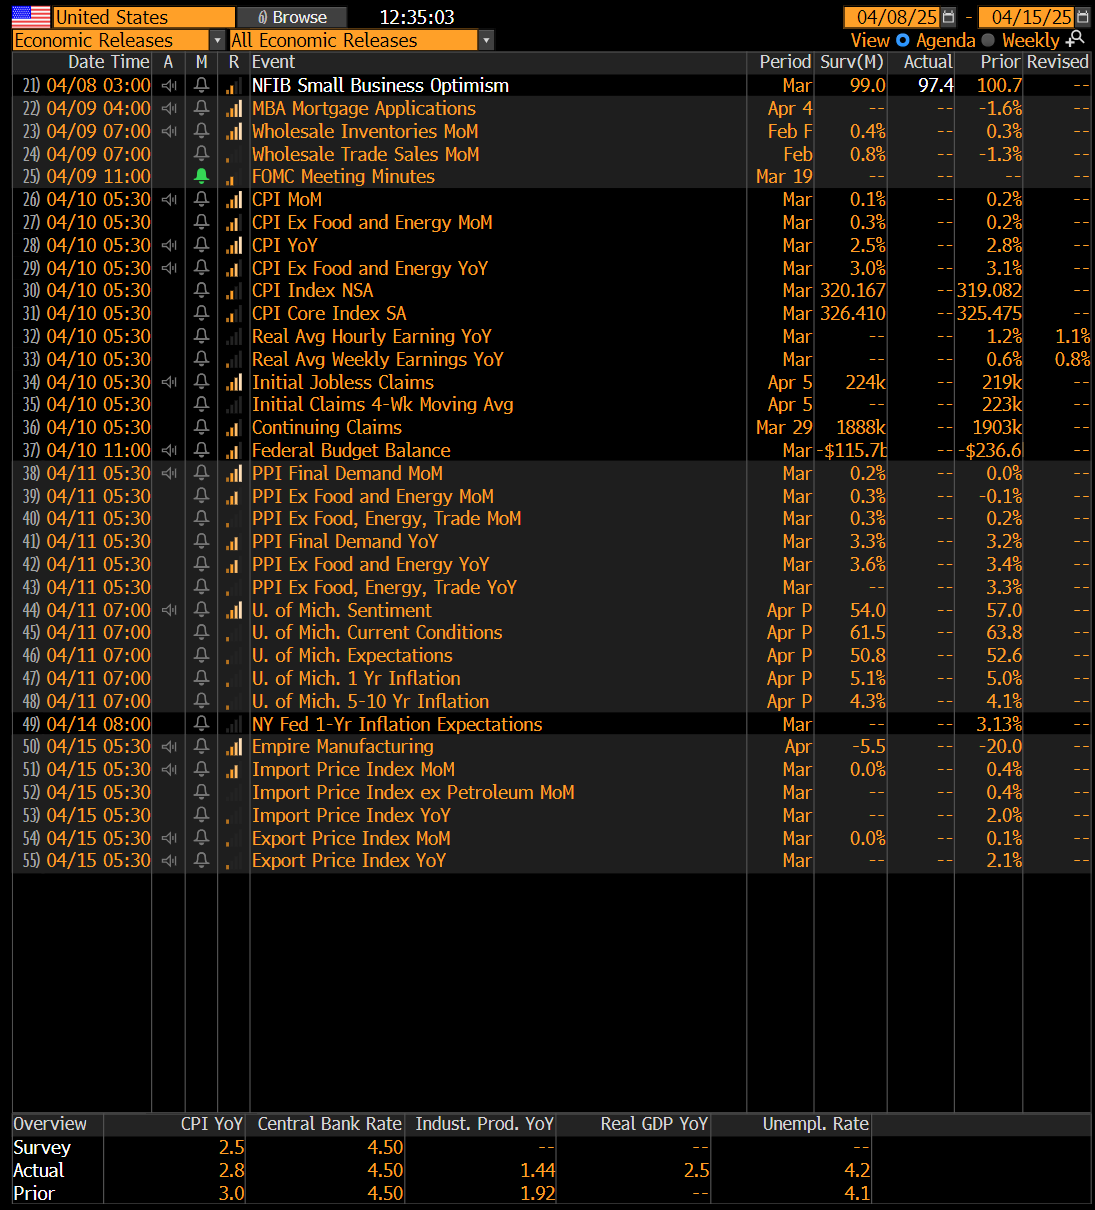Set alert bell for Initial Jobless Claims
The height and width of the screenshot is (1210, 1095).
201,383
